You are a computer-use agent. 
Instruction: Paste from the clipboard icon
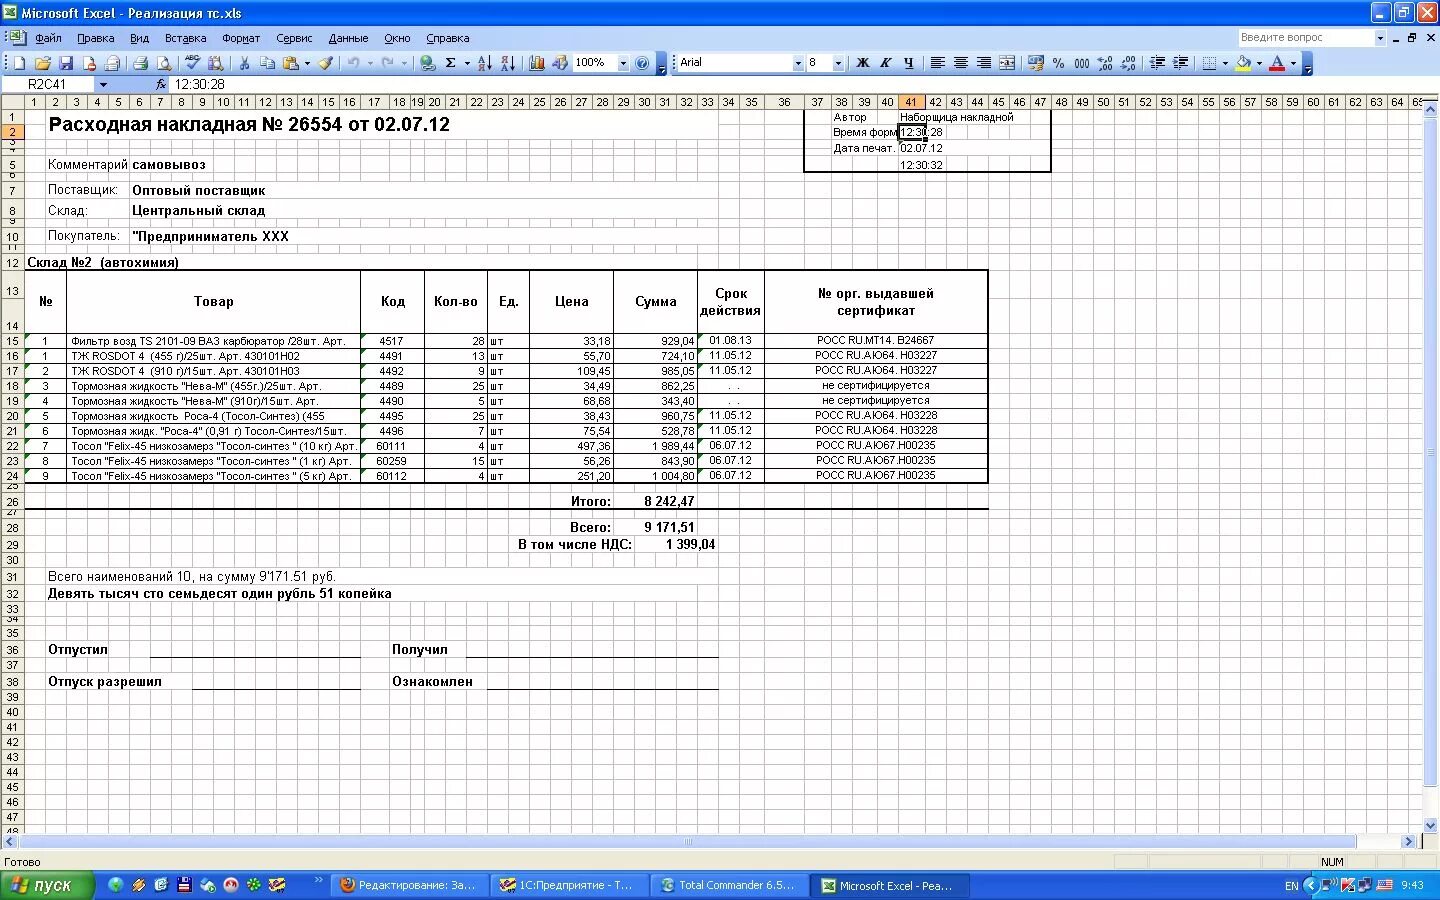[290, 63]
